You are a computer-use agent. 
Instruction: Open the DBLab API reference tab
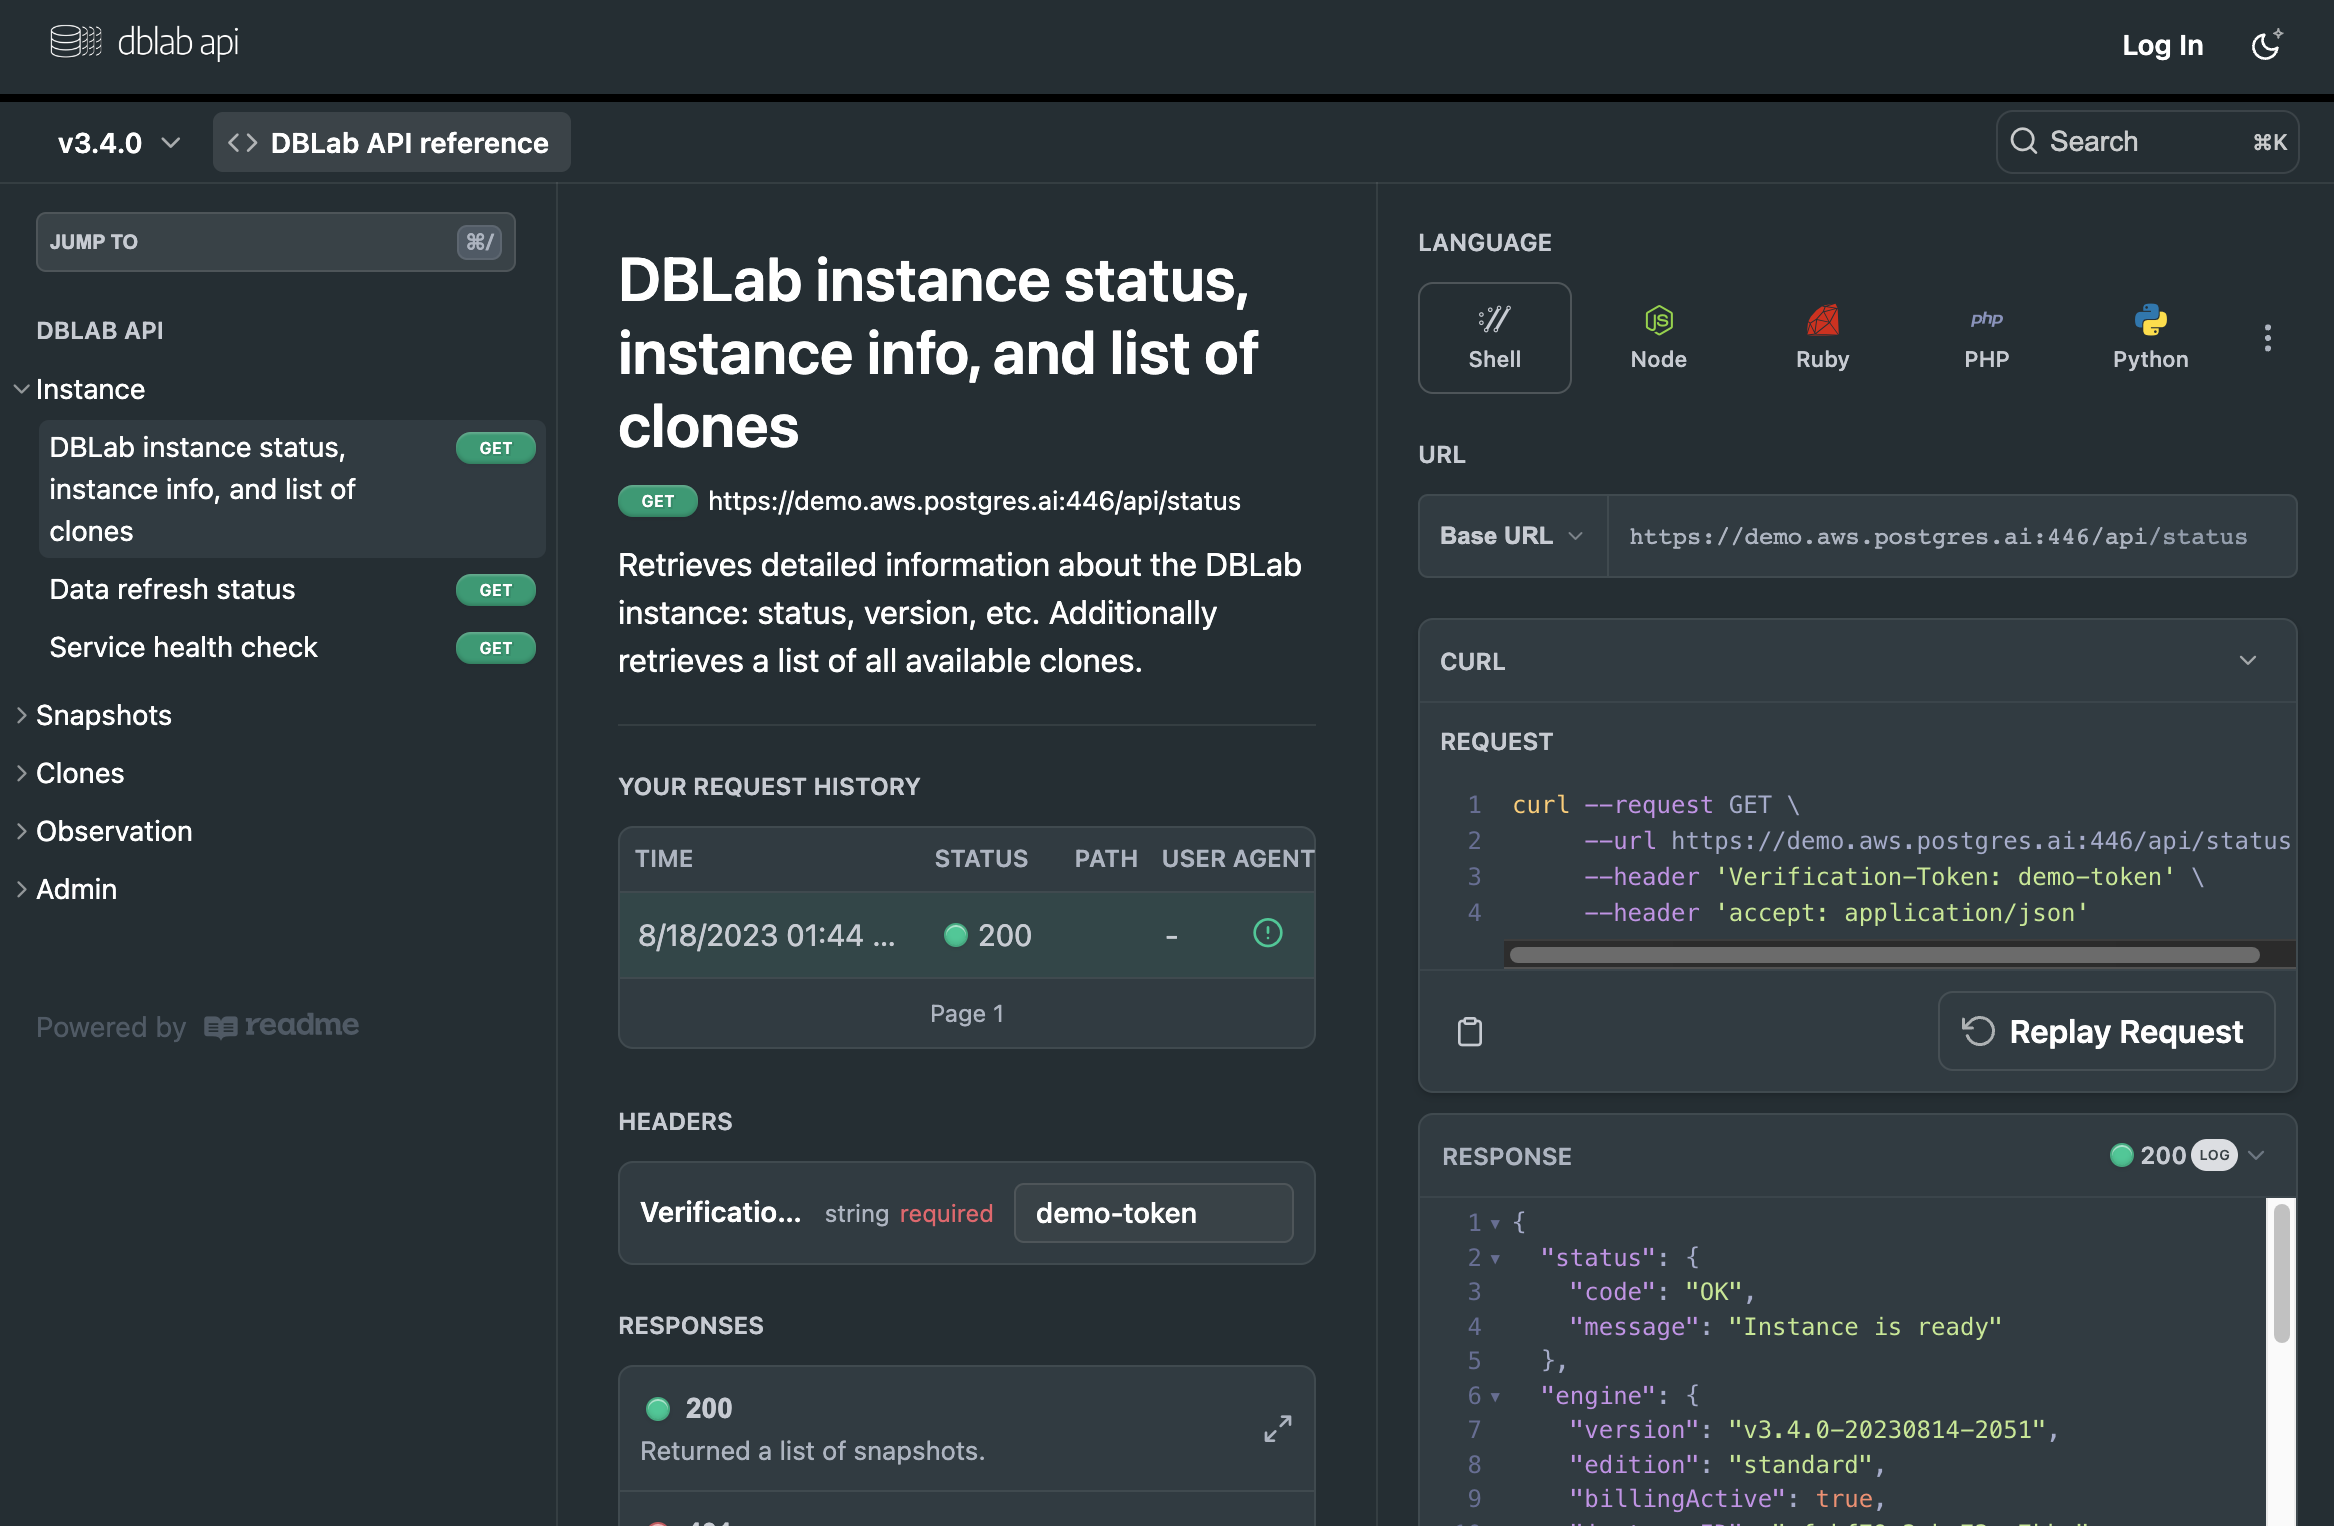click(x=391, y=143)
